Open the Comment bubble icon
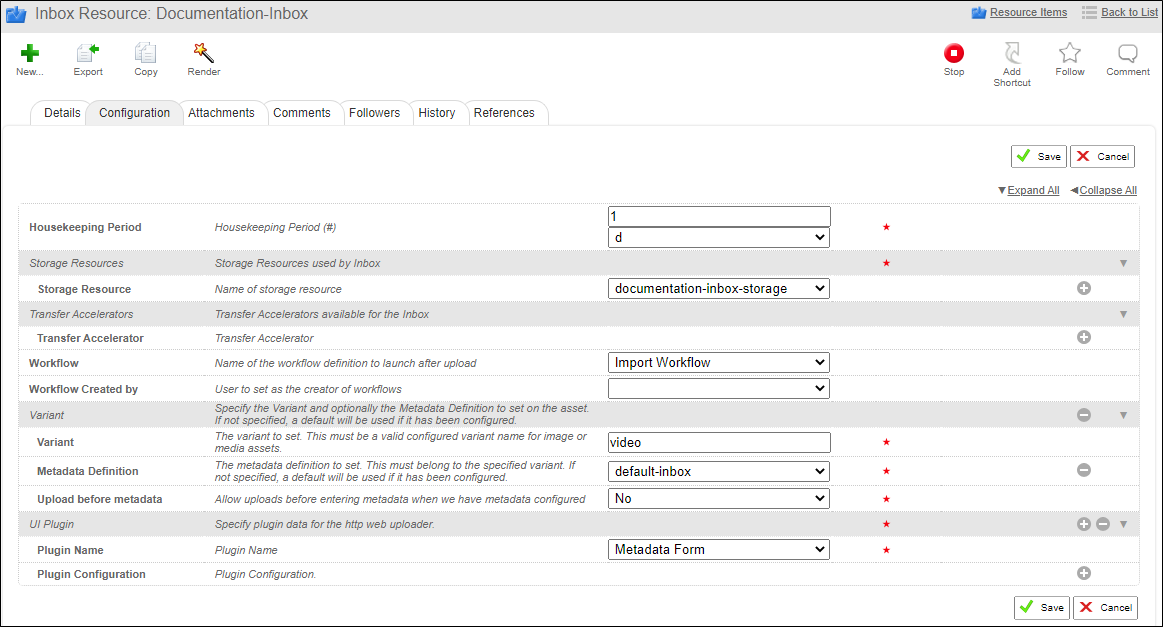This screenshot has height=627, width=1163. [1127, 52]
